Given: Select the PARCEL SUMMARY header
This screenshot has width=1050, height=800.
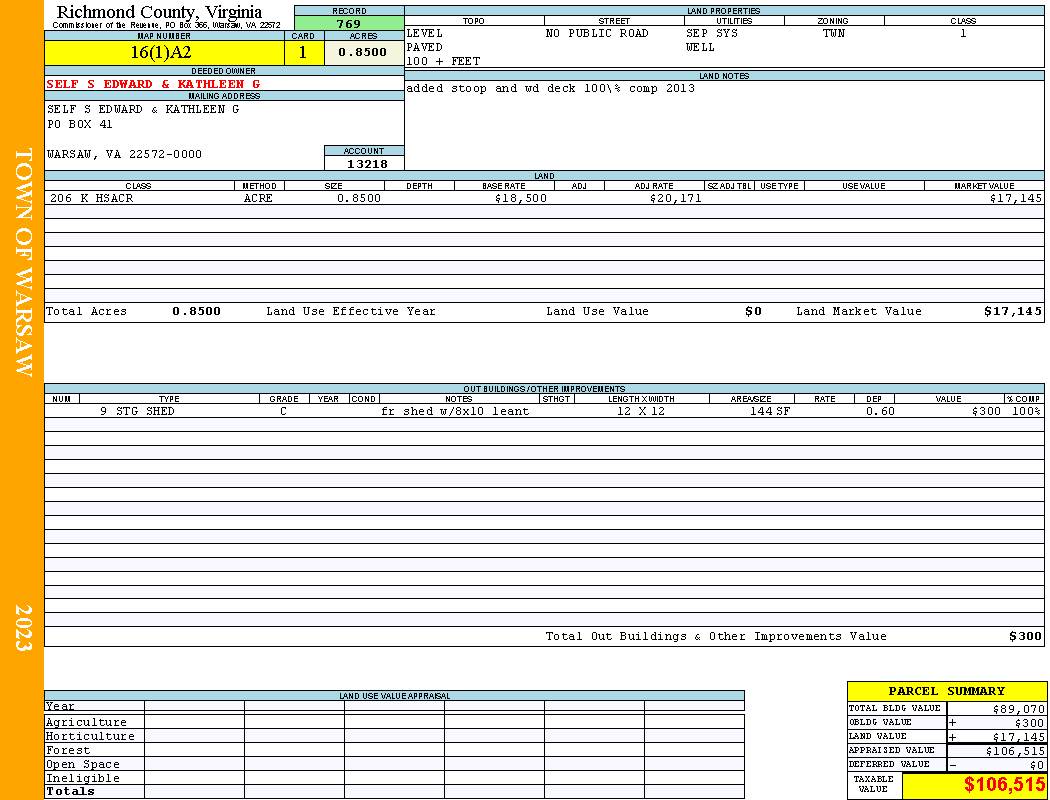Looking at the screenshot, I should point(946,691).
